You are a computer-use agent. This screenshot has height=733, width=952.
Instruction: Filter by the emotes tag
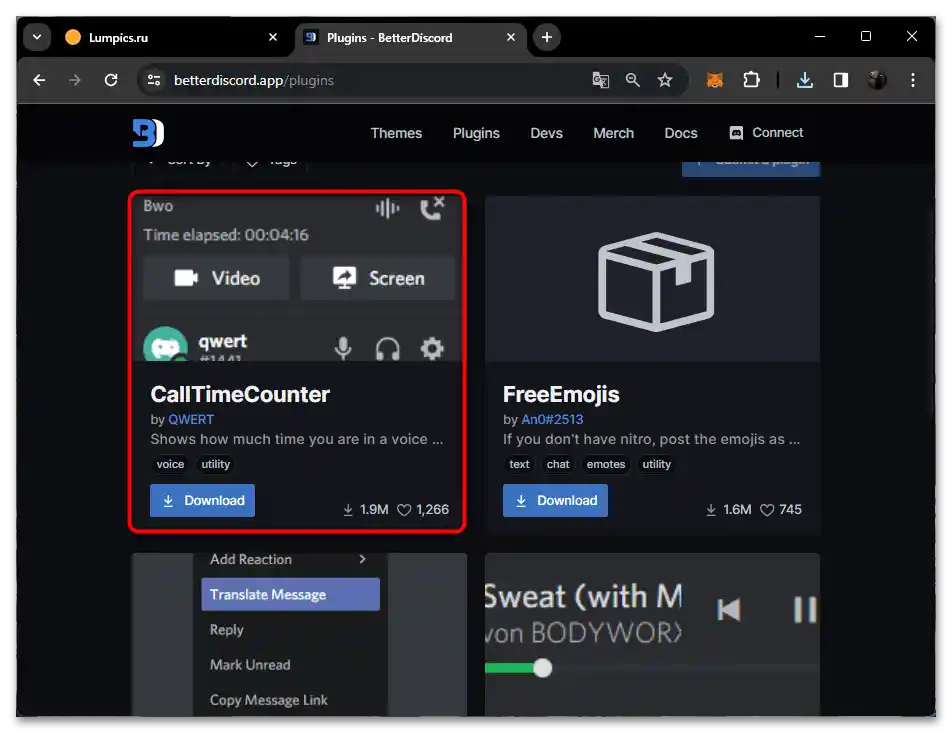(x=606, y=464)
